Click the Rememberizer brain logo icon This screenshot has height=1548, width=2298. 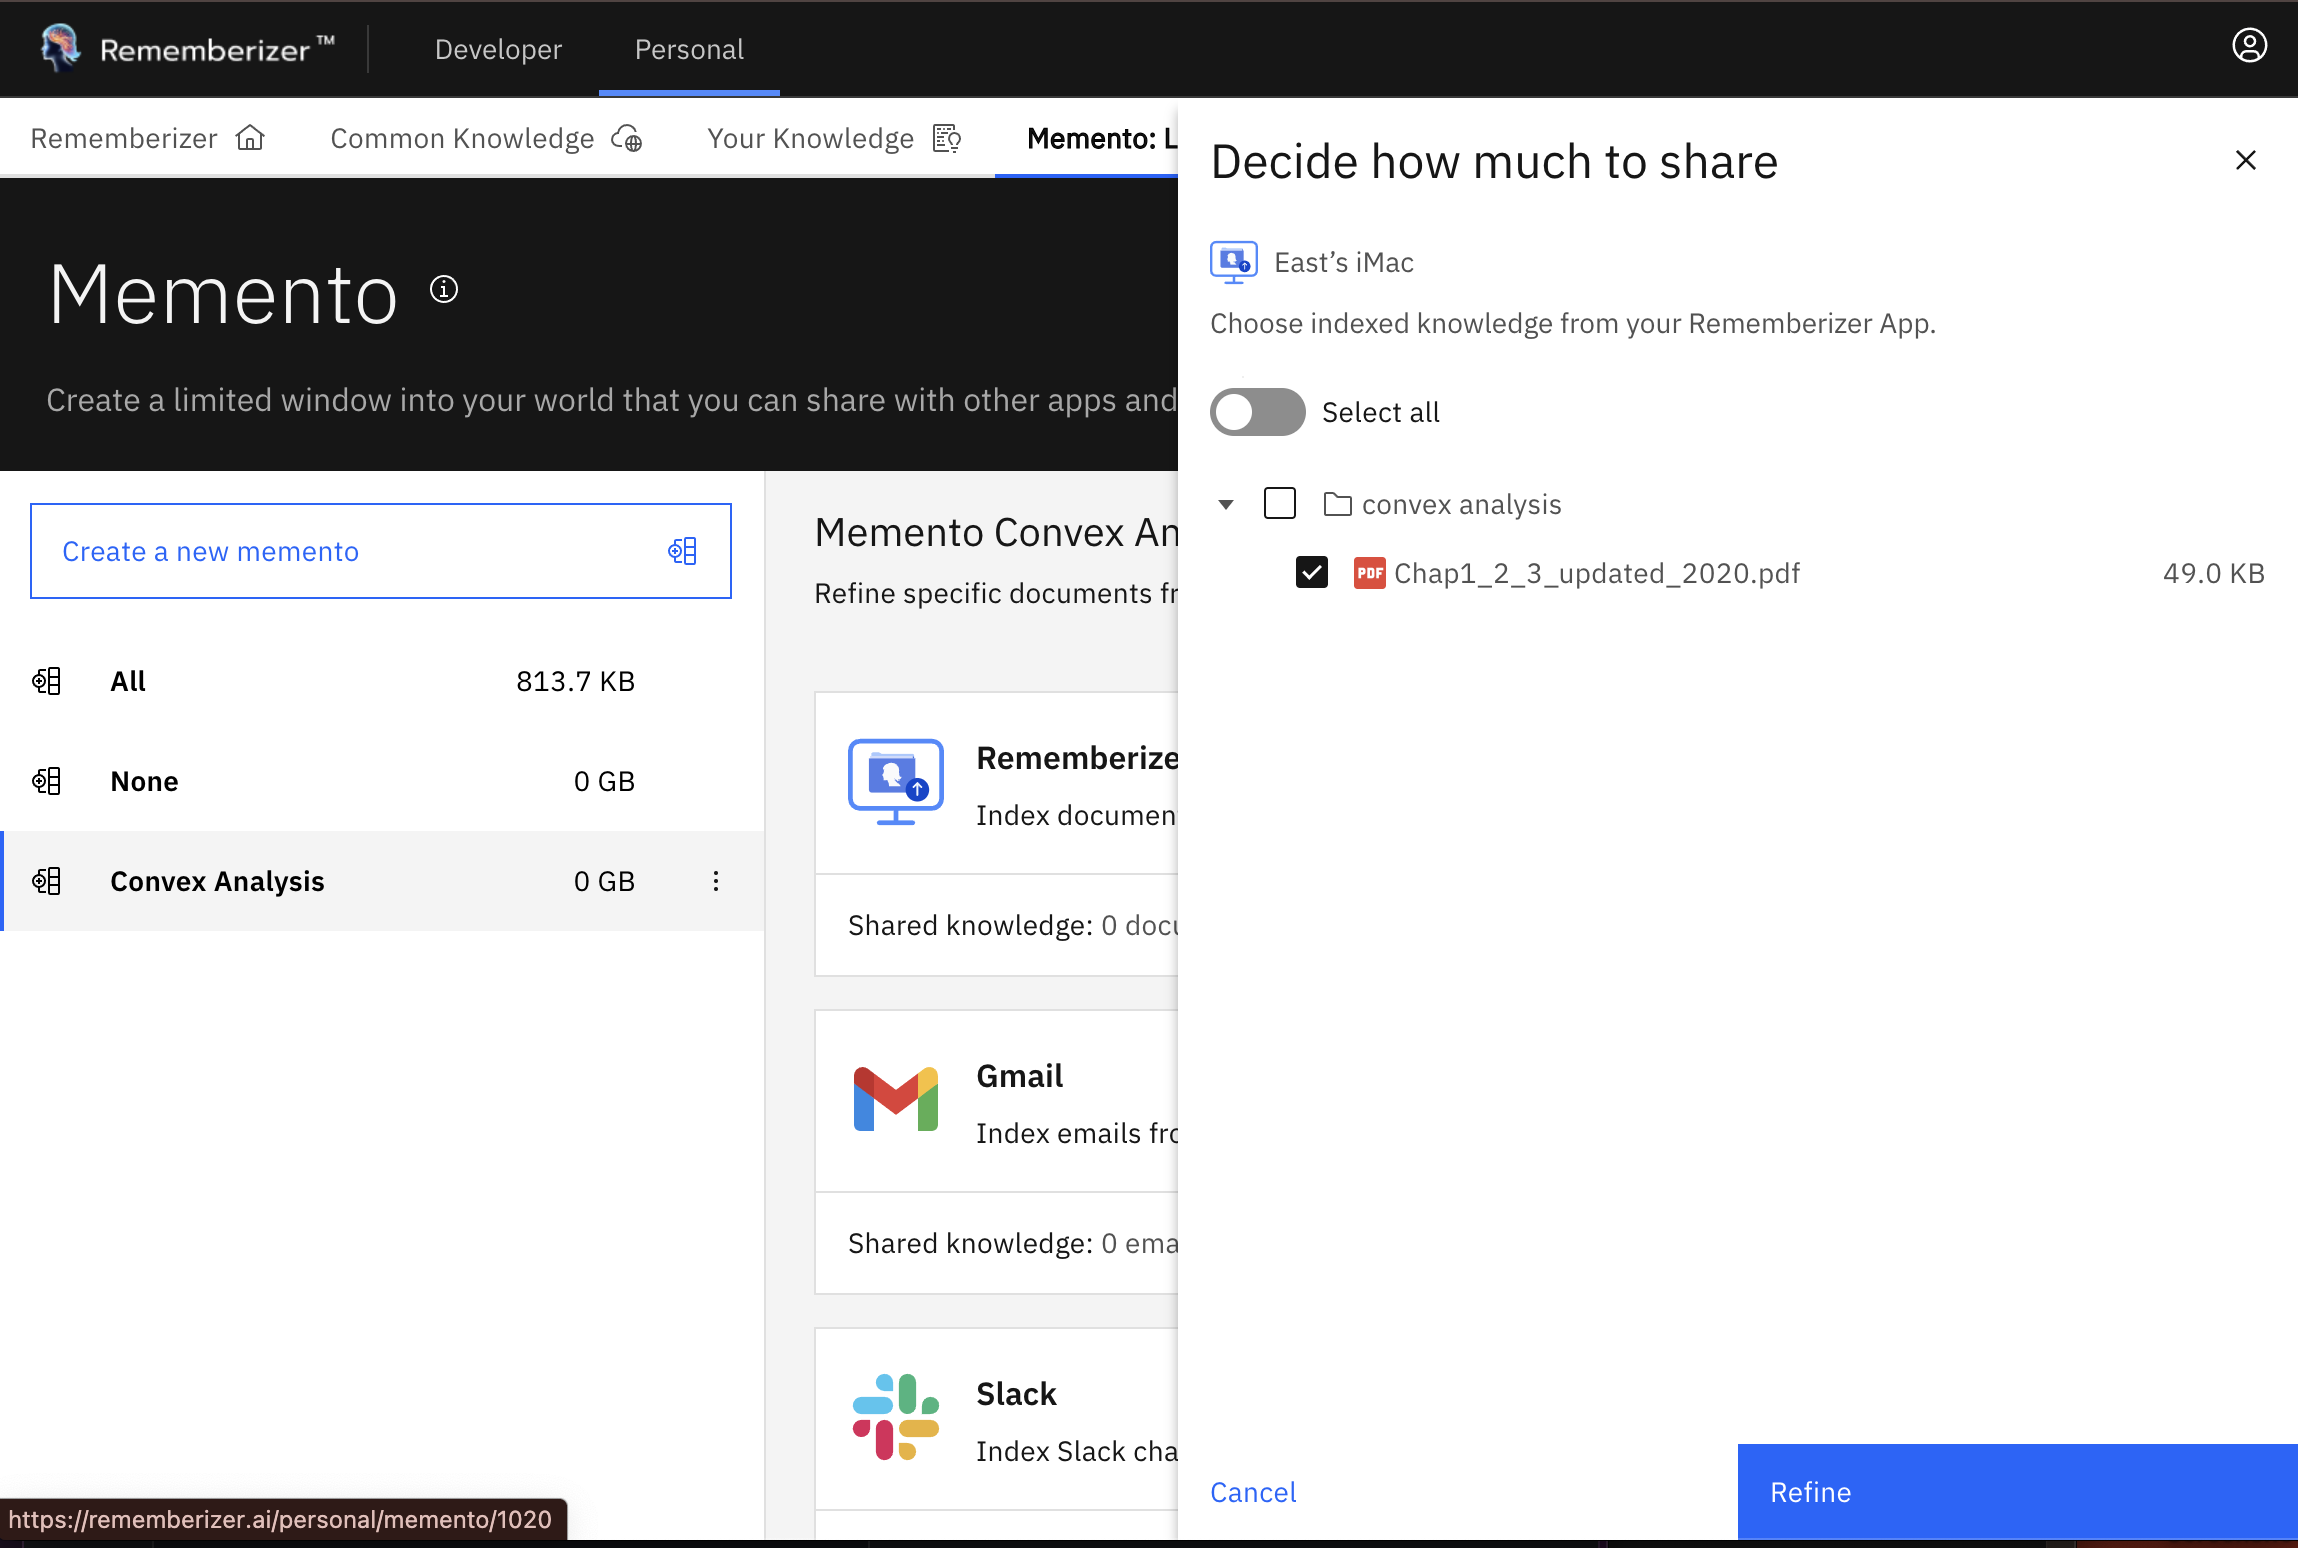(x=61, y=47)
